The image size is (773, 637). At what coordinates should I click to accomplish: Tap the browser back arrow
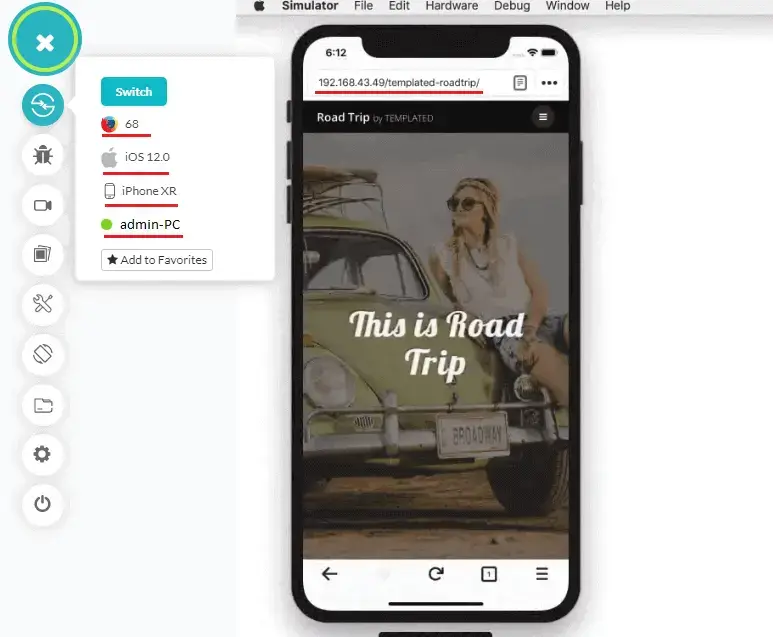(x=329, y=574)
